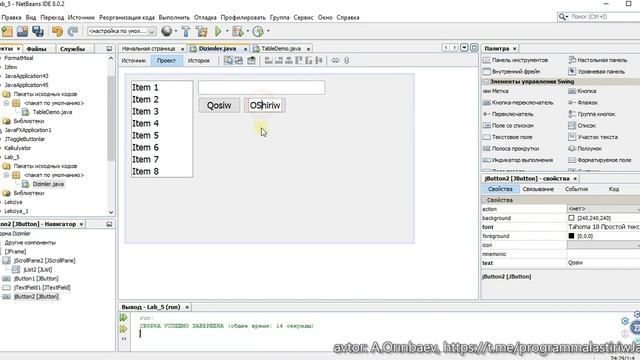Viewport: 640px width, 360px height.
Task: Open the Сервис menu
Action: coord(303,18)
